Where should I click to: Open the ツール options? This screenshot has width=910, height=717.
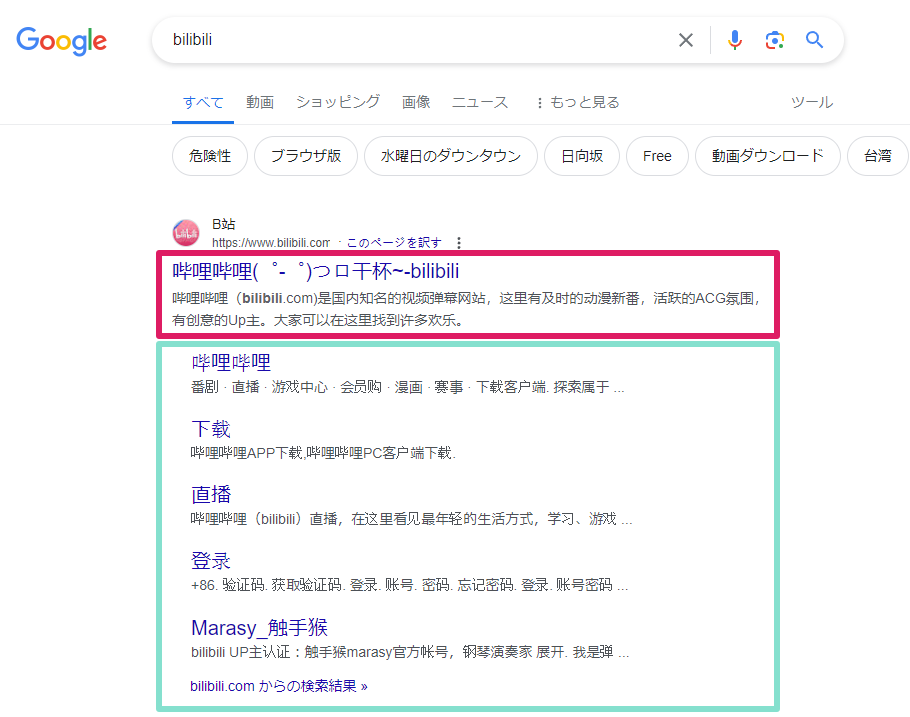[811, 102]
